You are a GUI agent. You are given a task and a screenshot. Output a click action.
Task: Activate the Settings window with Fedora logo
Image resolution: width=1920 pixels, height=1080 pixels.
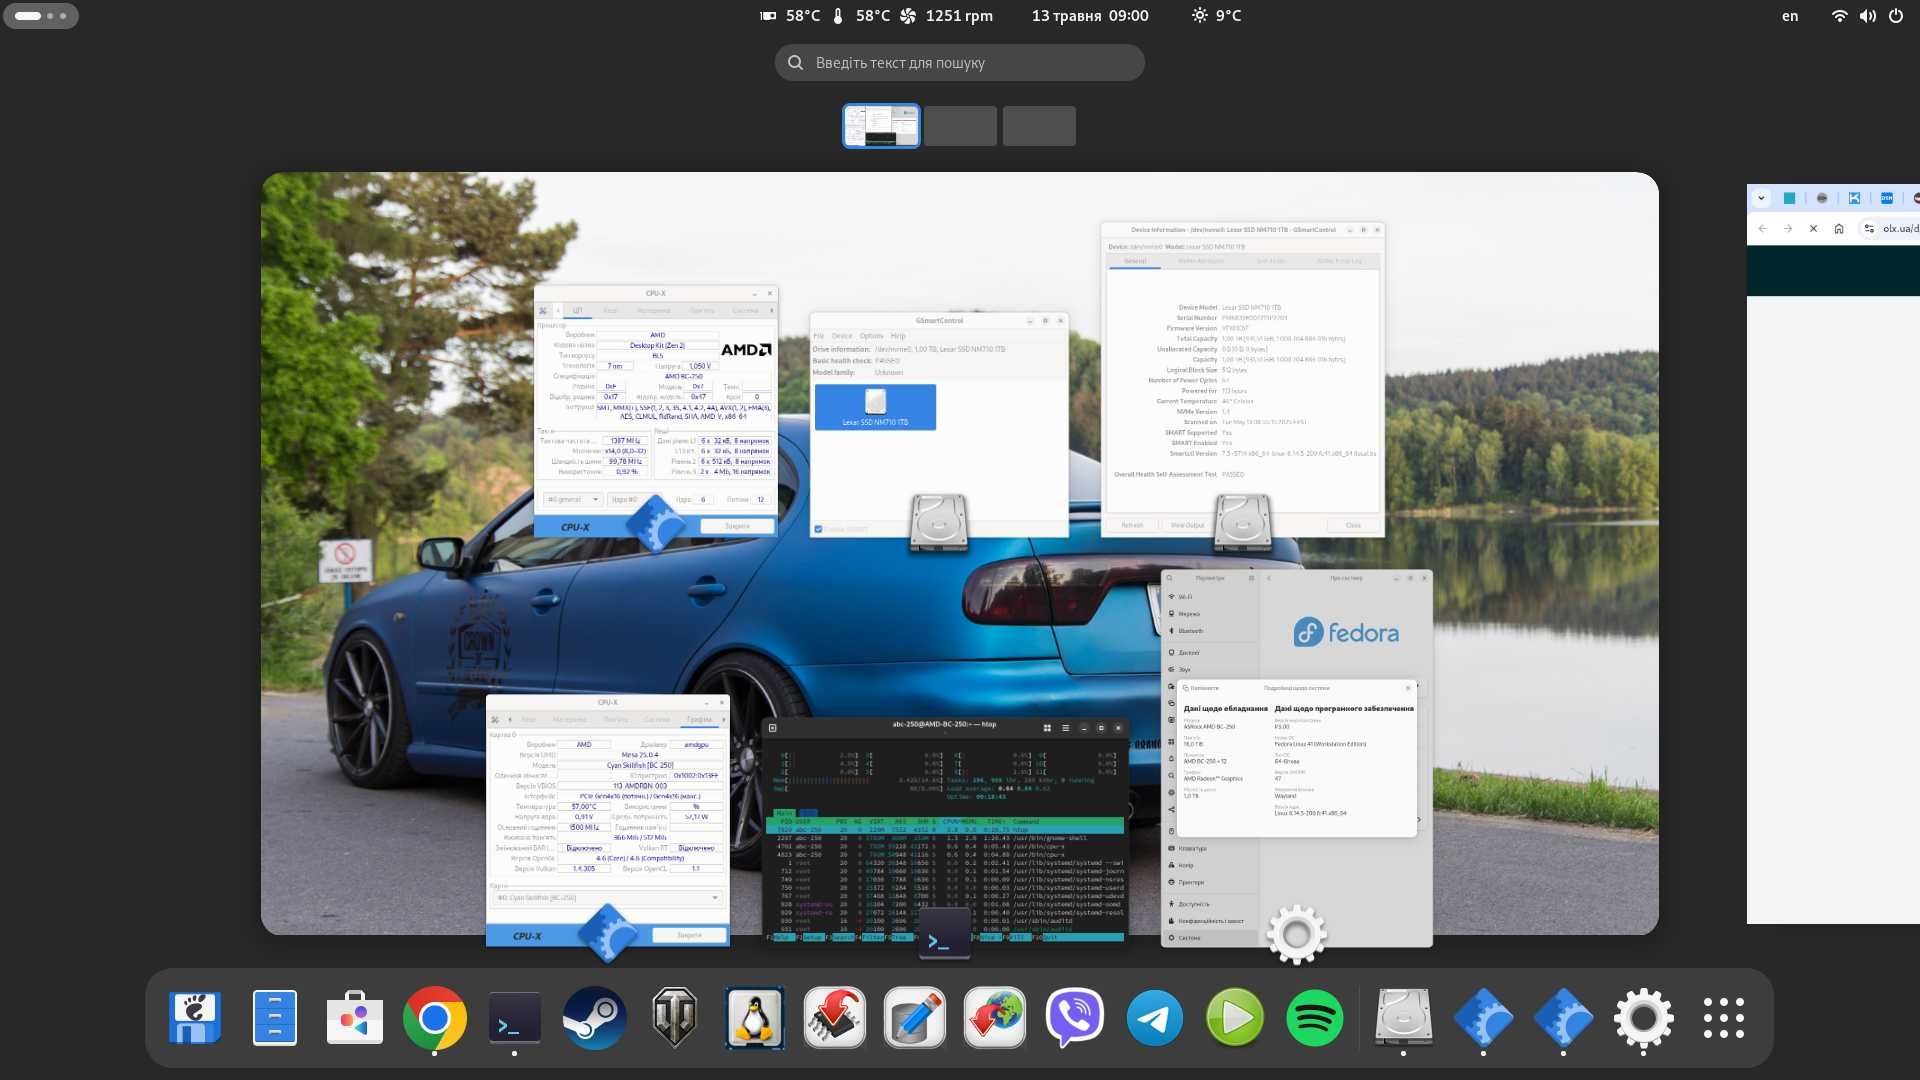pos(1297,758)
